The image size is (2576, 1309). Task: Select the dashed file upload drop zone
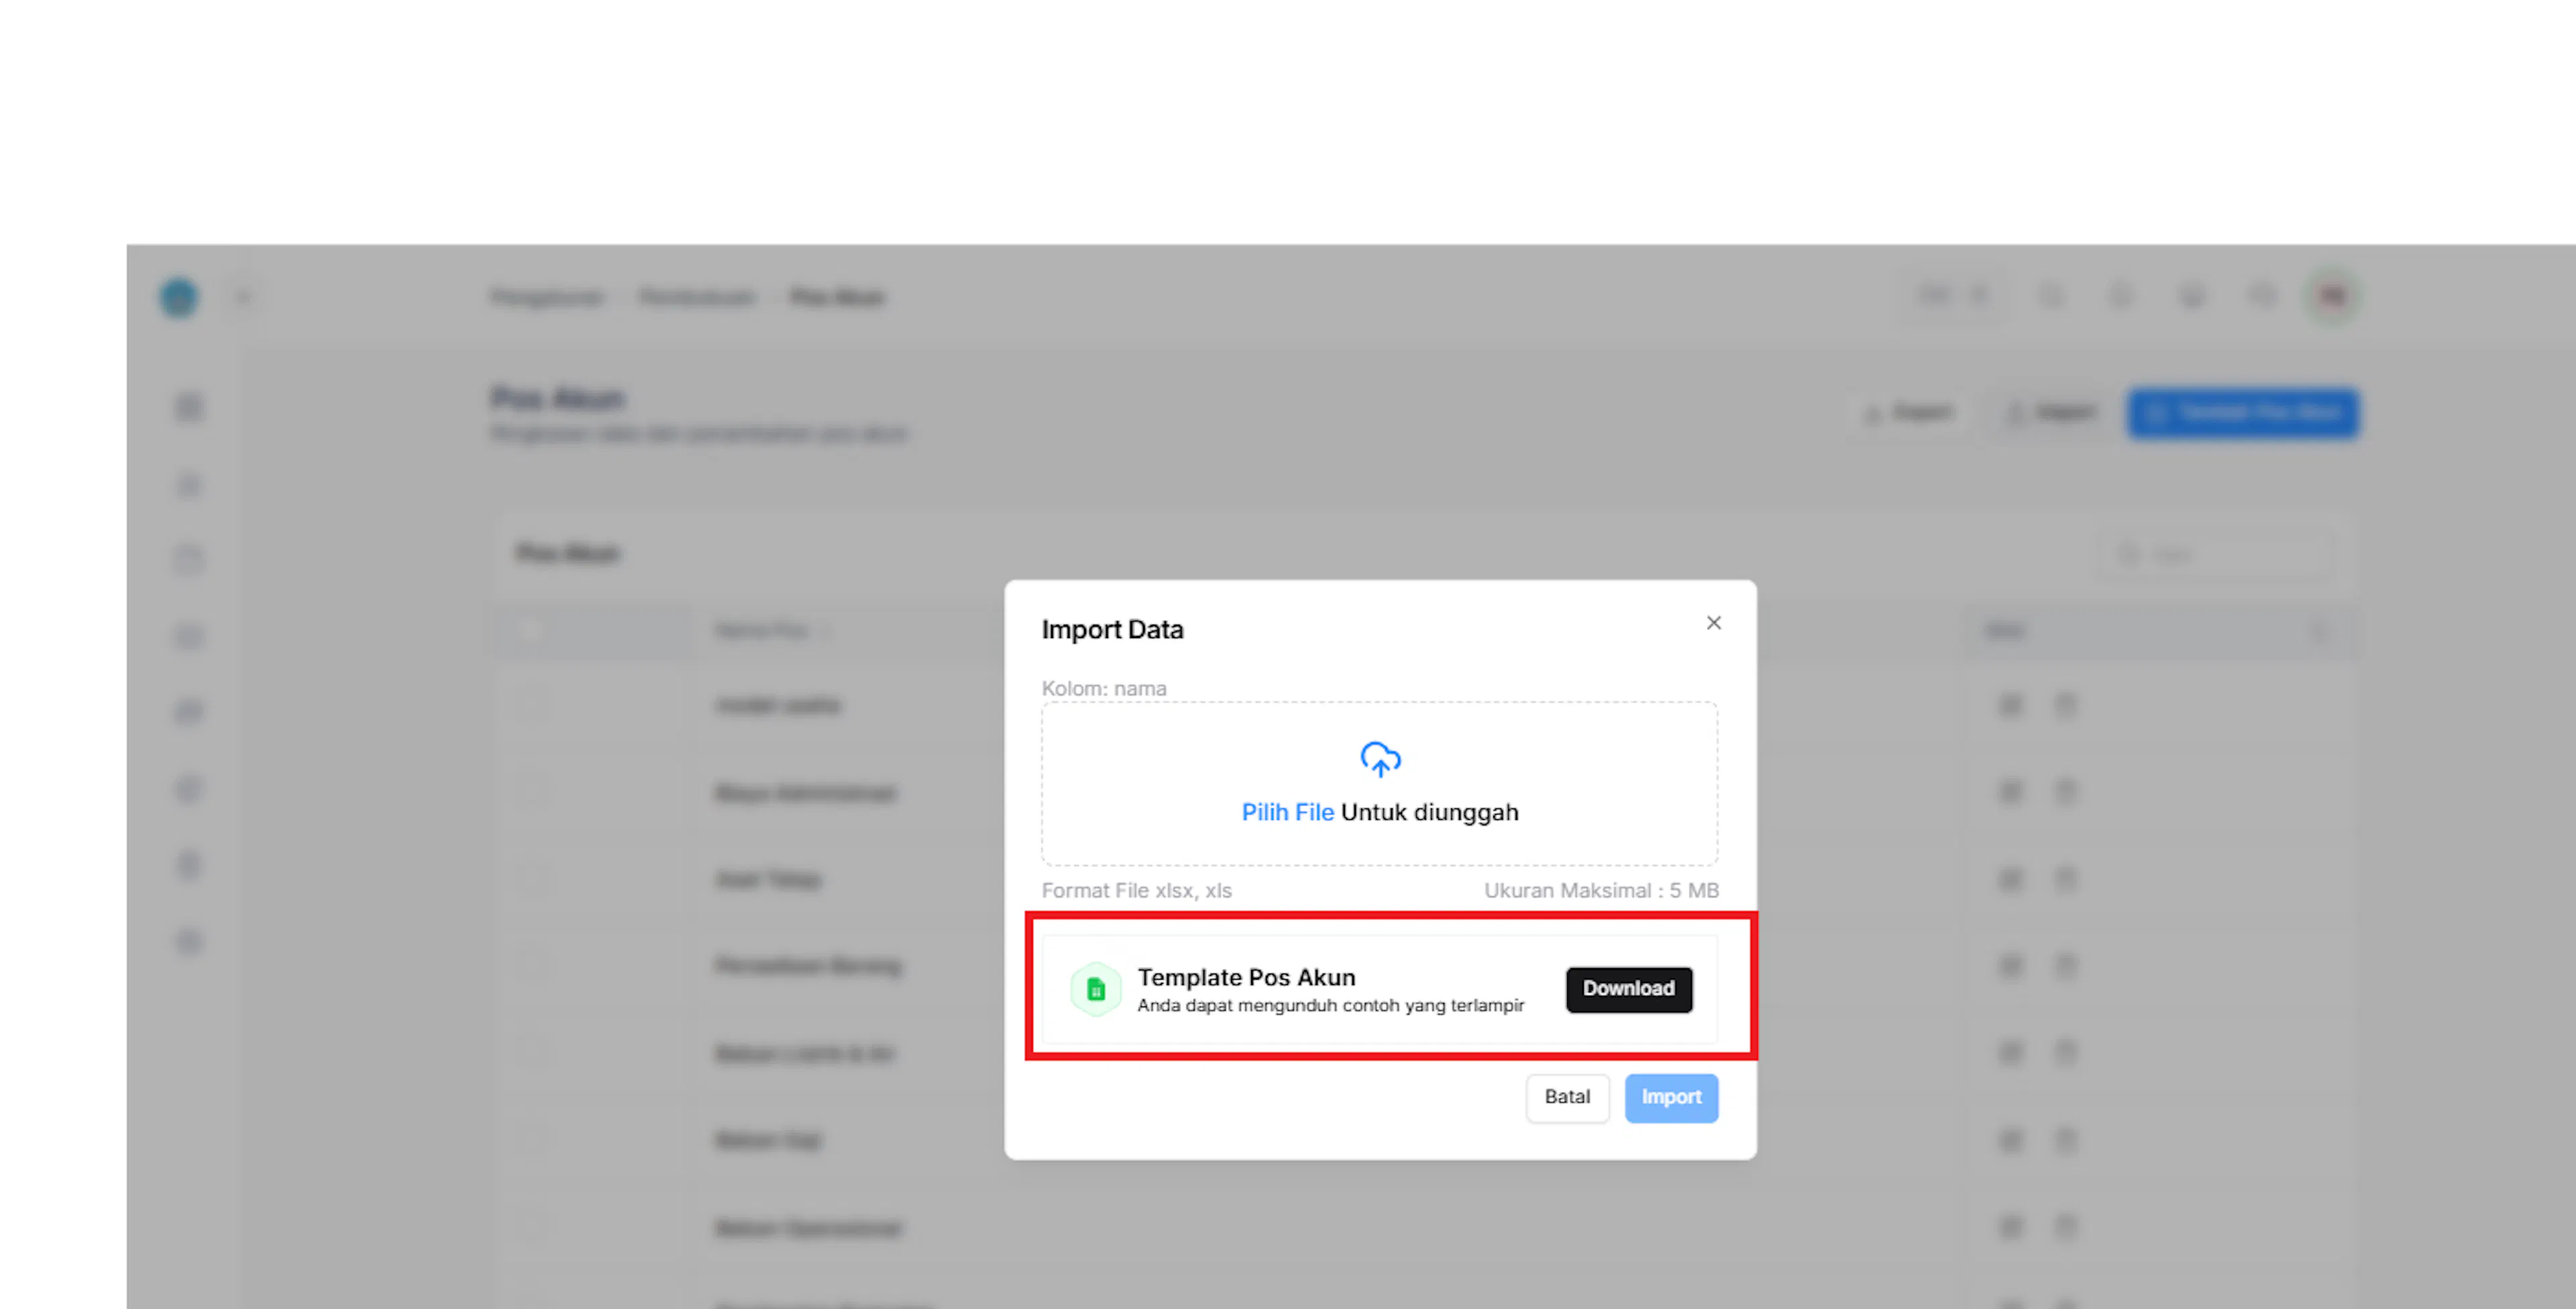(1380, 783)
